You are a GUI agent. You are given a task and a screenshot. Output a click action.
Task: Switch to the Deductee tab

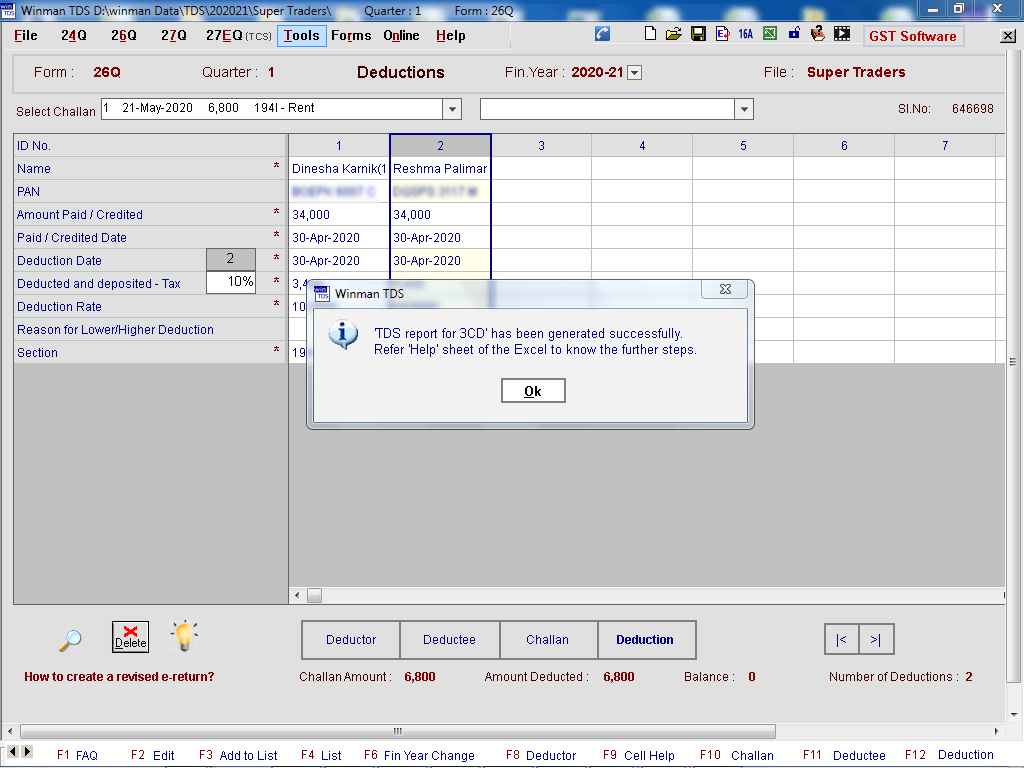(x=449, y=640)
